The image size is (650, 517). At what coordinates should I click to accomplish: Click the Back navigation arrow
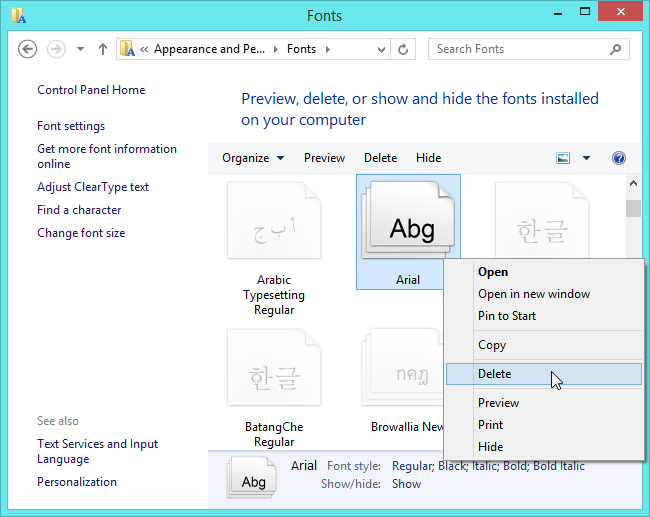point(28,49)
